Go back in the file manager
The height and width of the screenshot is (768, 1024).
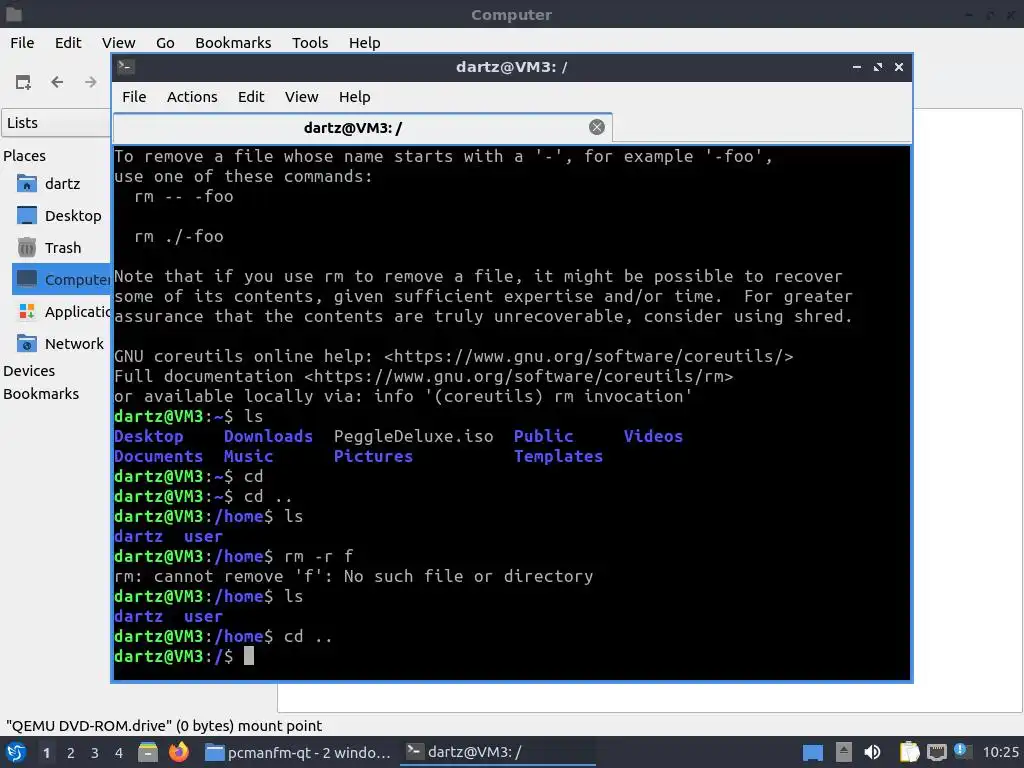point(57,82)
